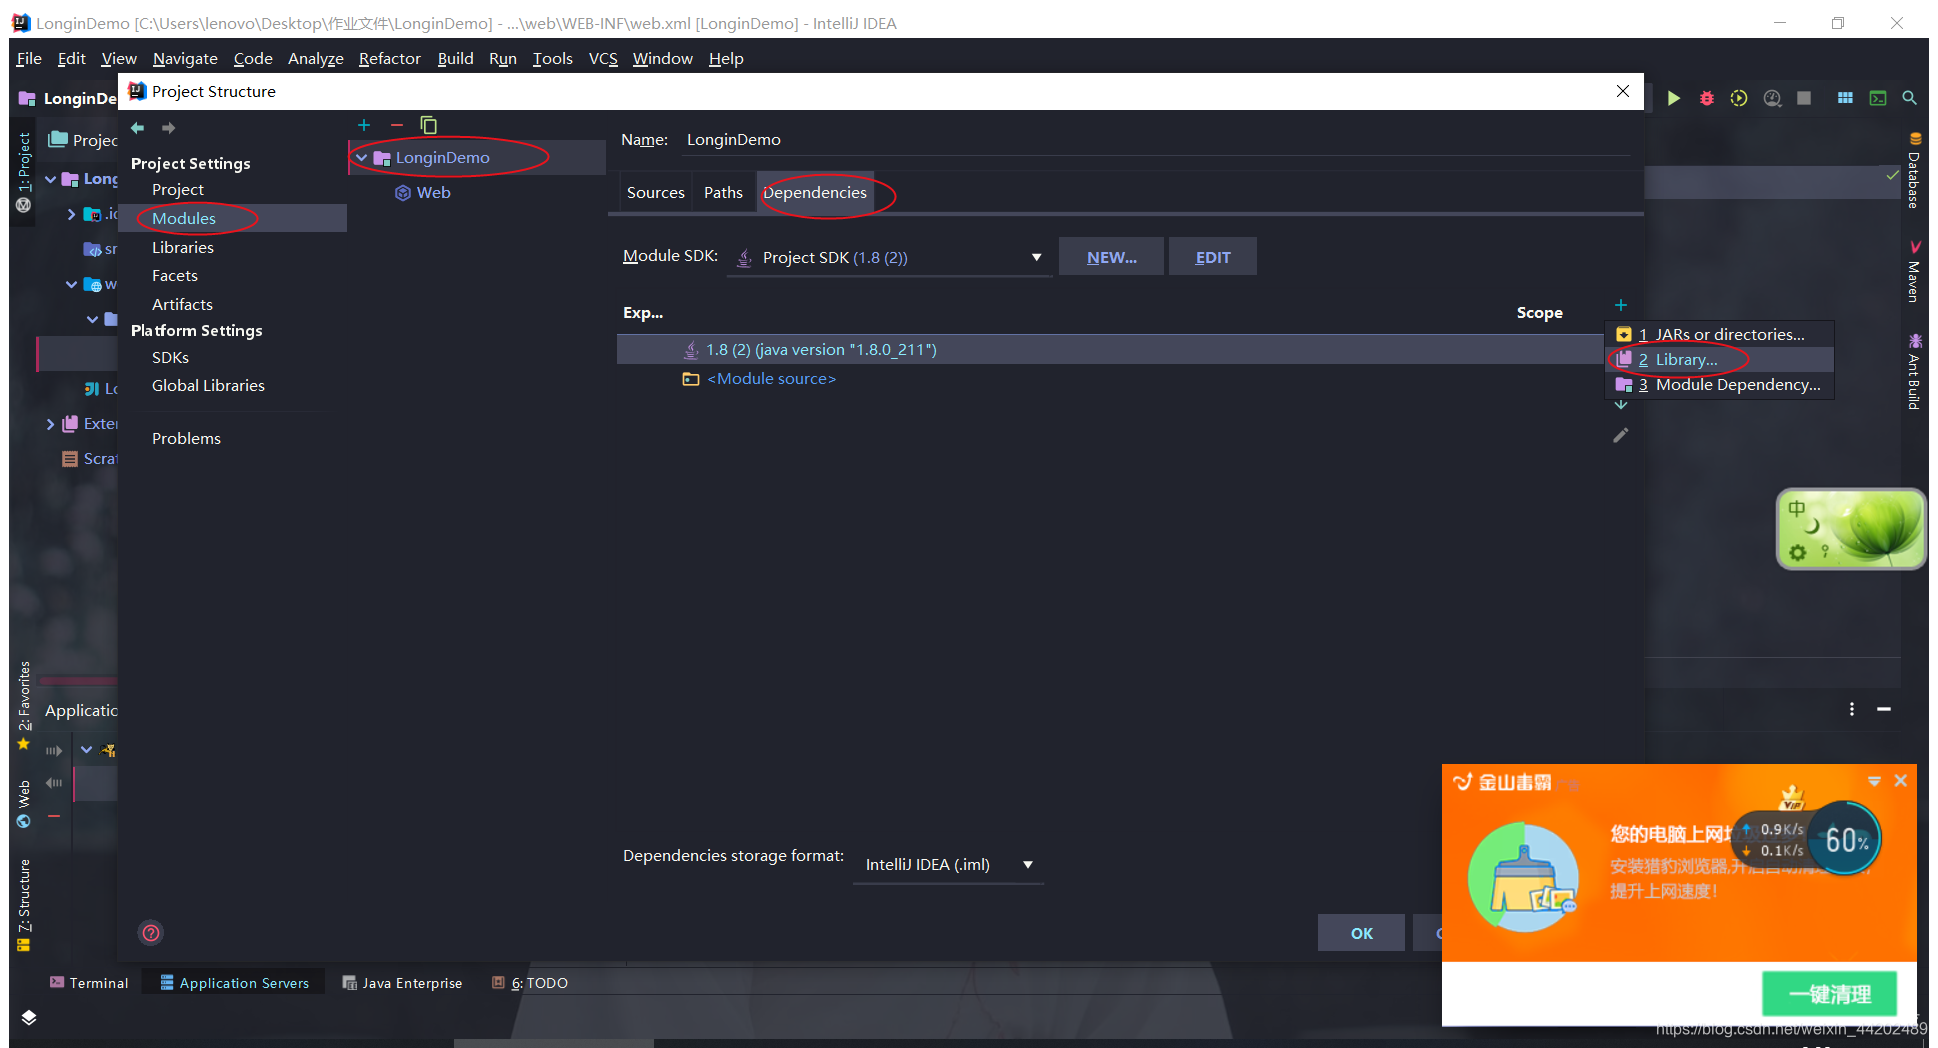Click the module Name input field
Screen dimensions: 1938x1048
1157,140
